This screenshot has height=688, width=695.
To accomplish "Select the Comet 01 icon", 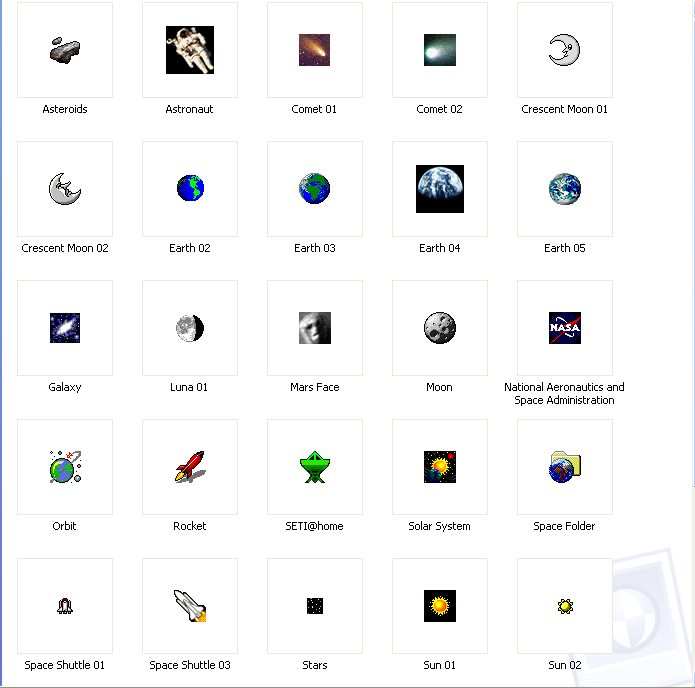I will 315,50.
